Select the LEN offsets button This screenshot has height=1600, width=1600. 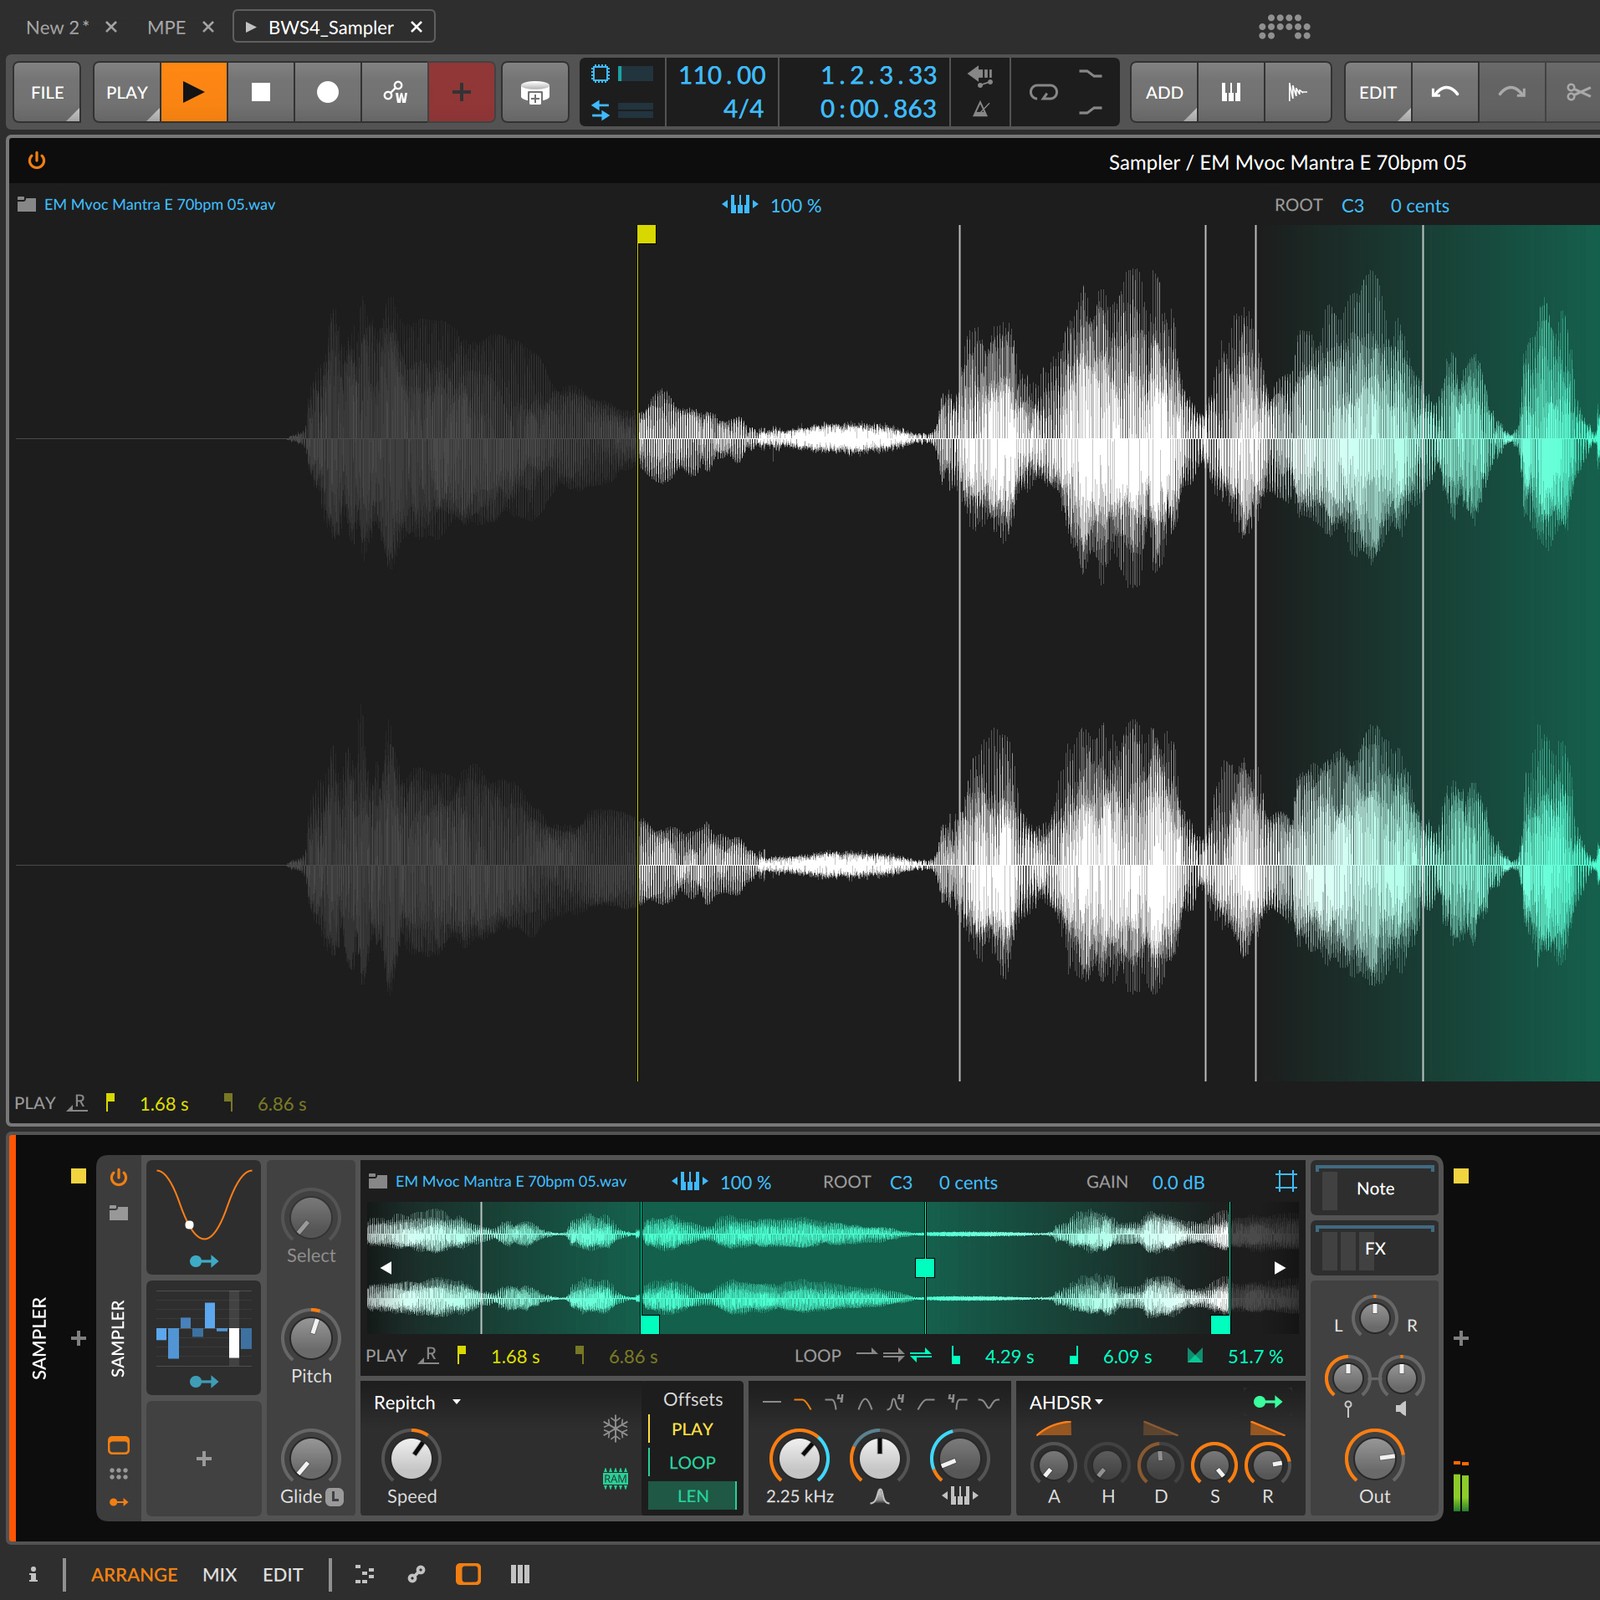[691, 1495]
